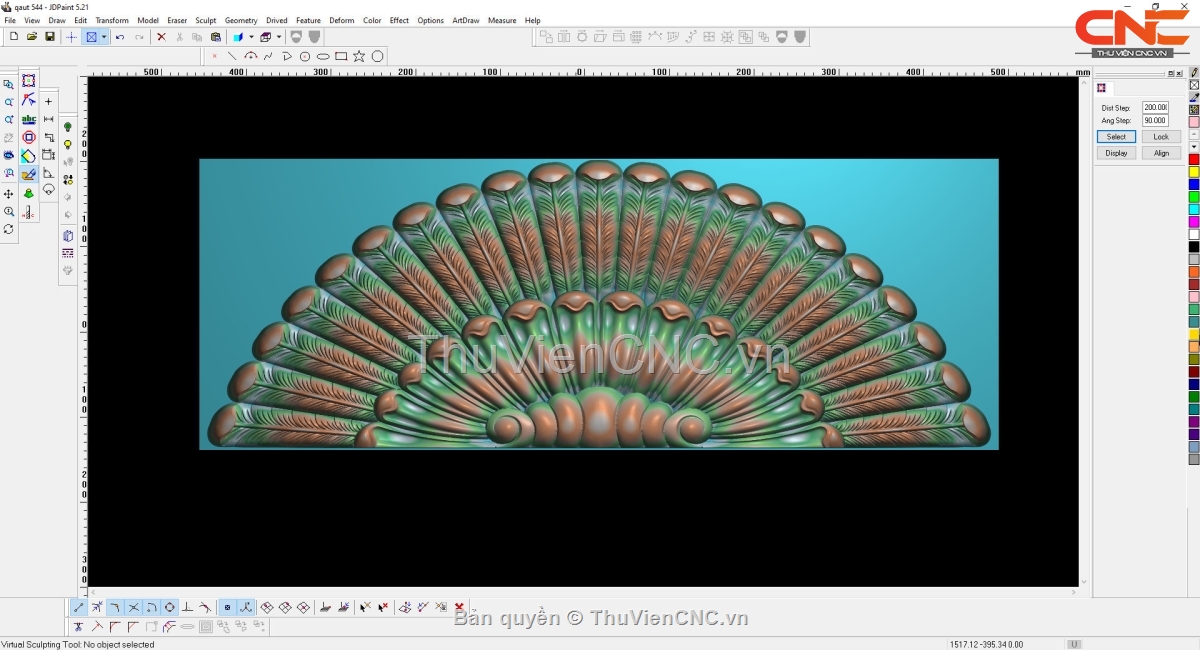The width and height of the screenshot is (1200, 650).
Task: Select the rectangle drawing tool
Action: pos(341,56)
